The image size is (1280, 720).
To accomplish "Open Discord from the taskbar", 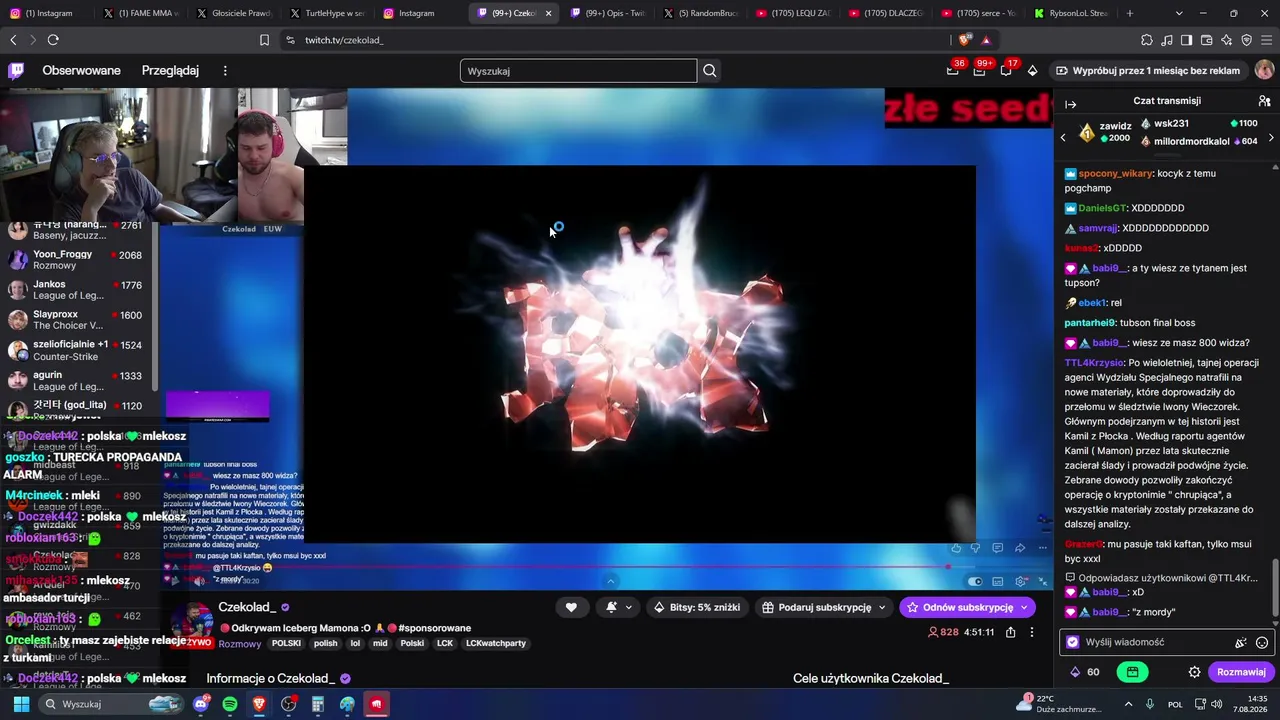I will (x=201, y=704).
